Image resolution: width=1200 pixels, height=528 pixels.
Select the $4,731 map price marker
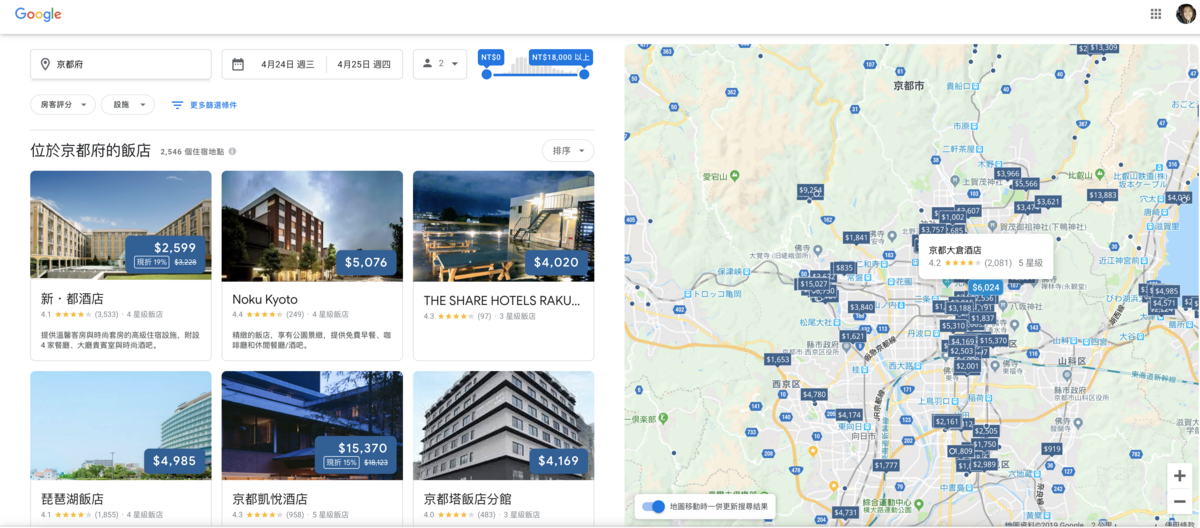pos(845,513)
